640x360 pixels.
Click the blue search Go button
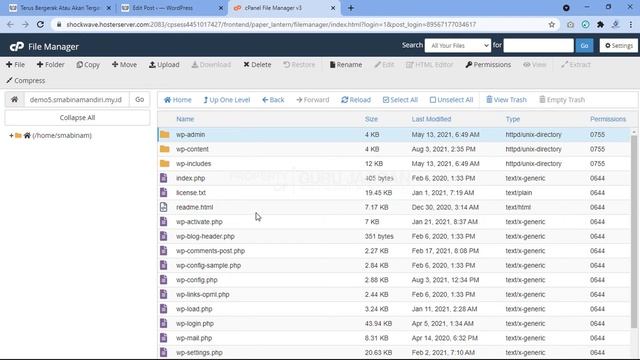(584, 45)
